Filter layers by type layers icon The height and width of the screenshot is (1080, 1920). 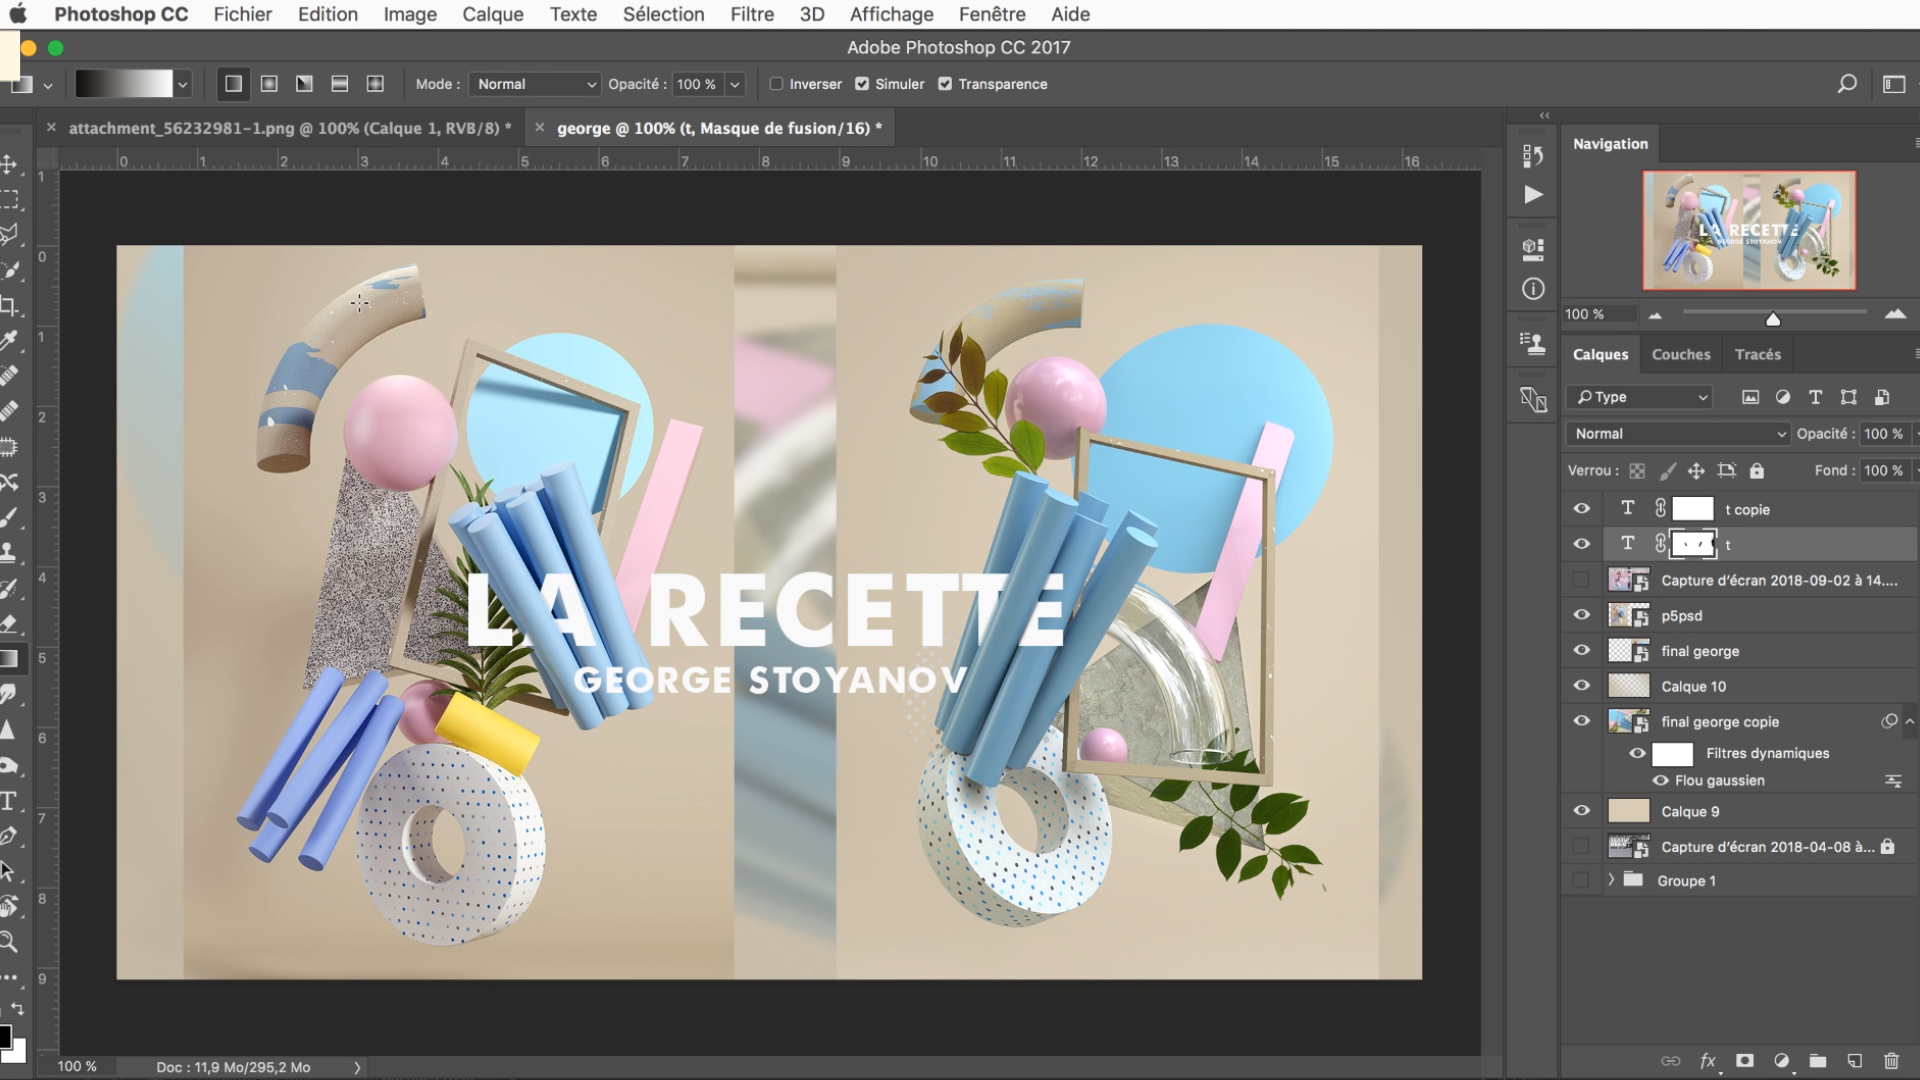1815,397
